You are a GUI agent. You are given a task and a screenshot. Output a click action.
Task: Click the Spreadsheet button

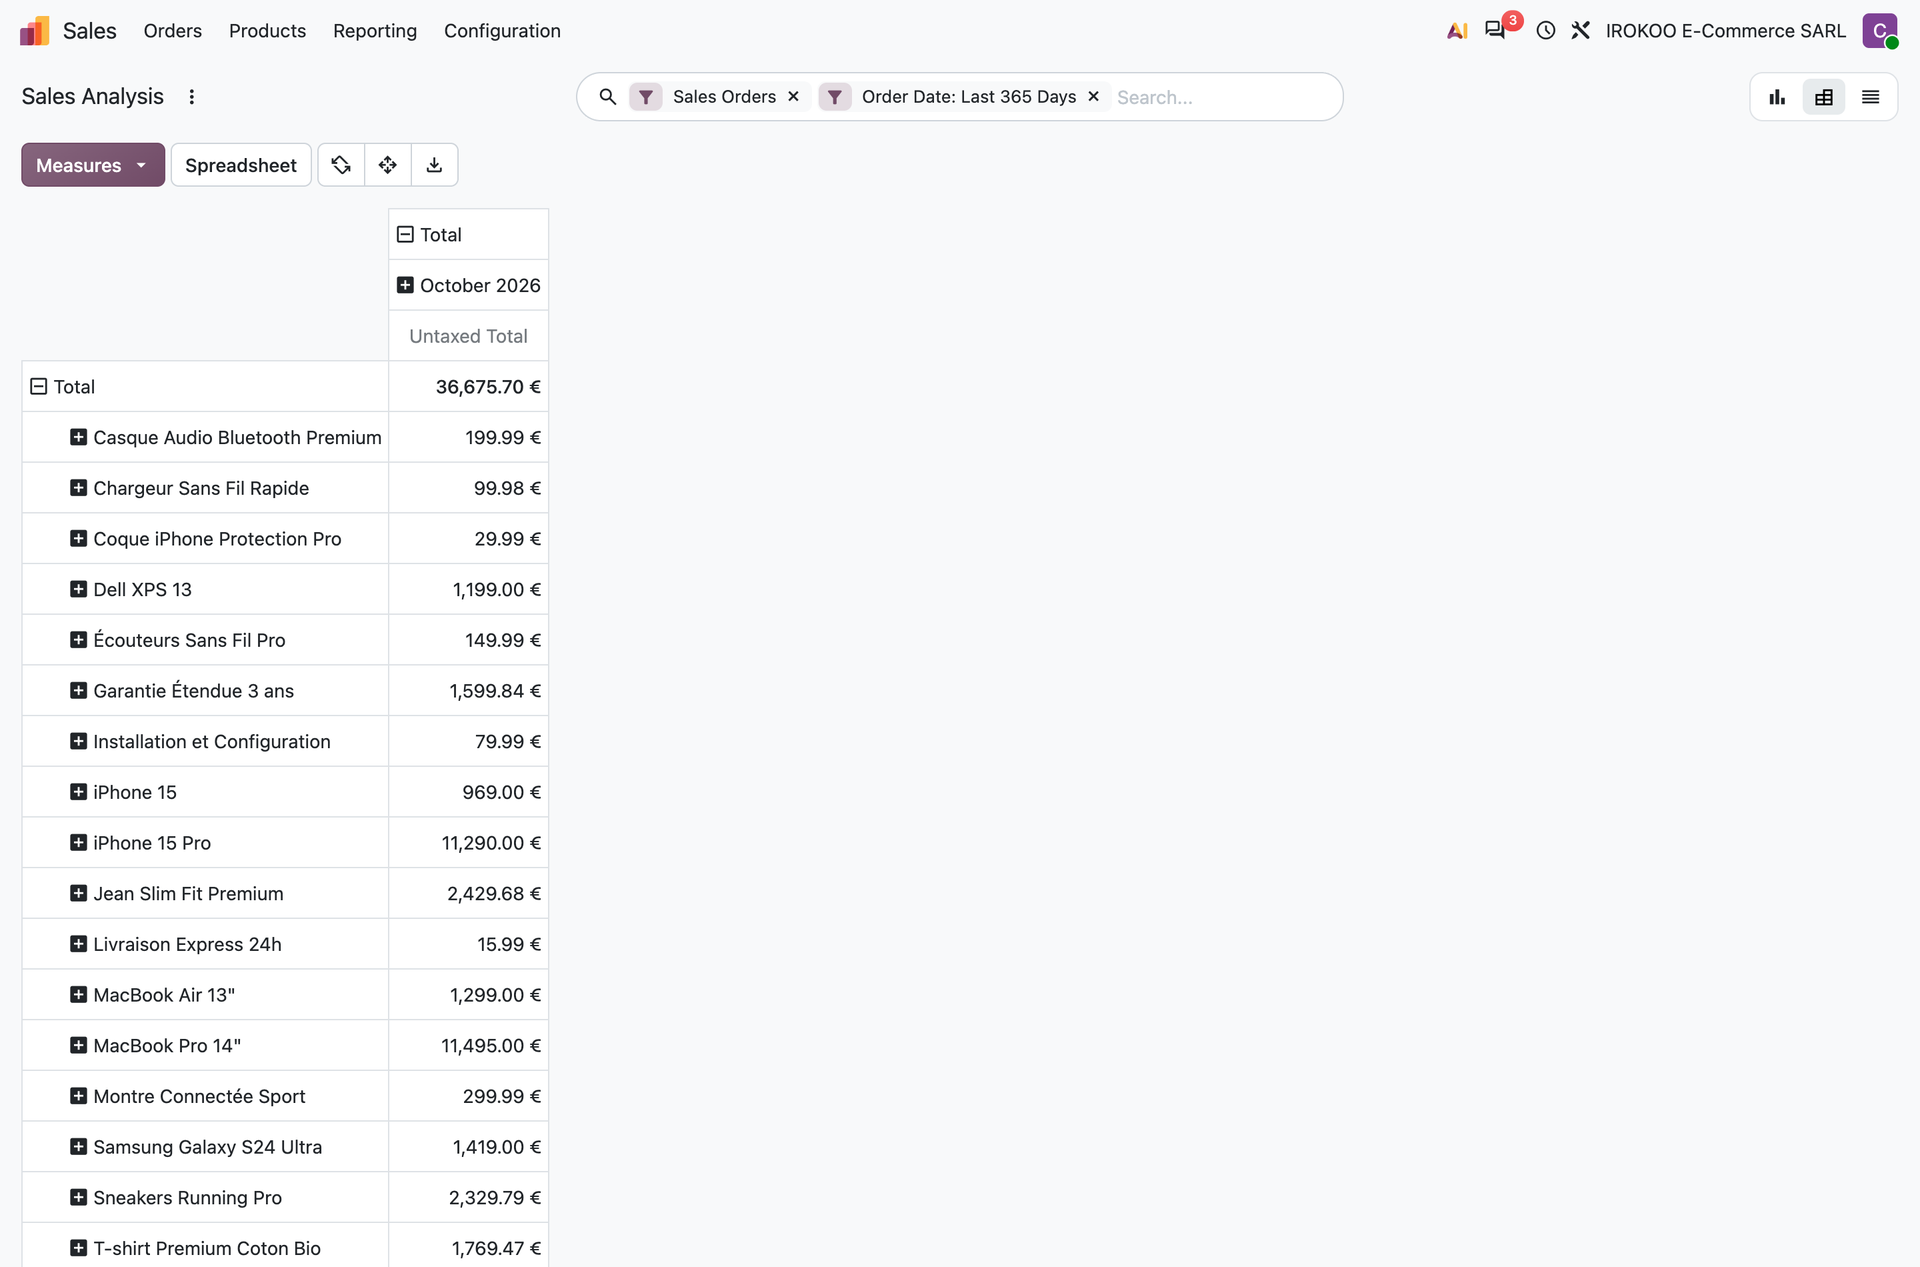[x=241, y=165]
